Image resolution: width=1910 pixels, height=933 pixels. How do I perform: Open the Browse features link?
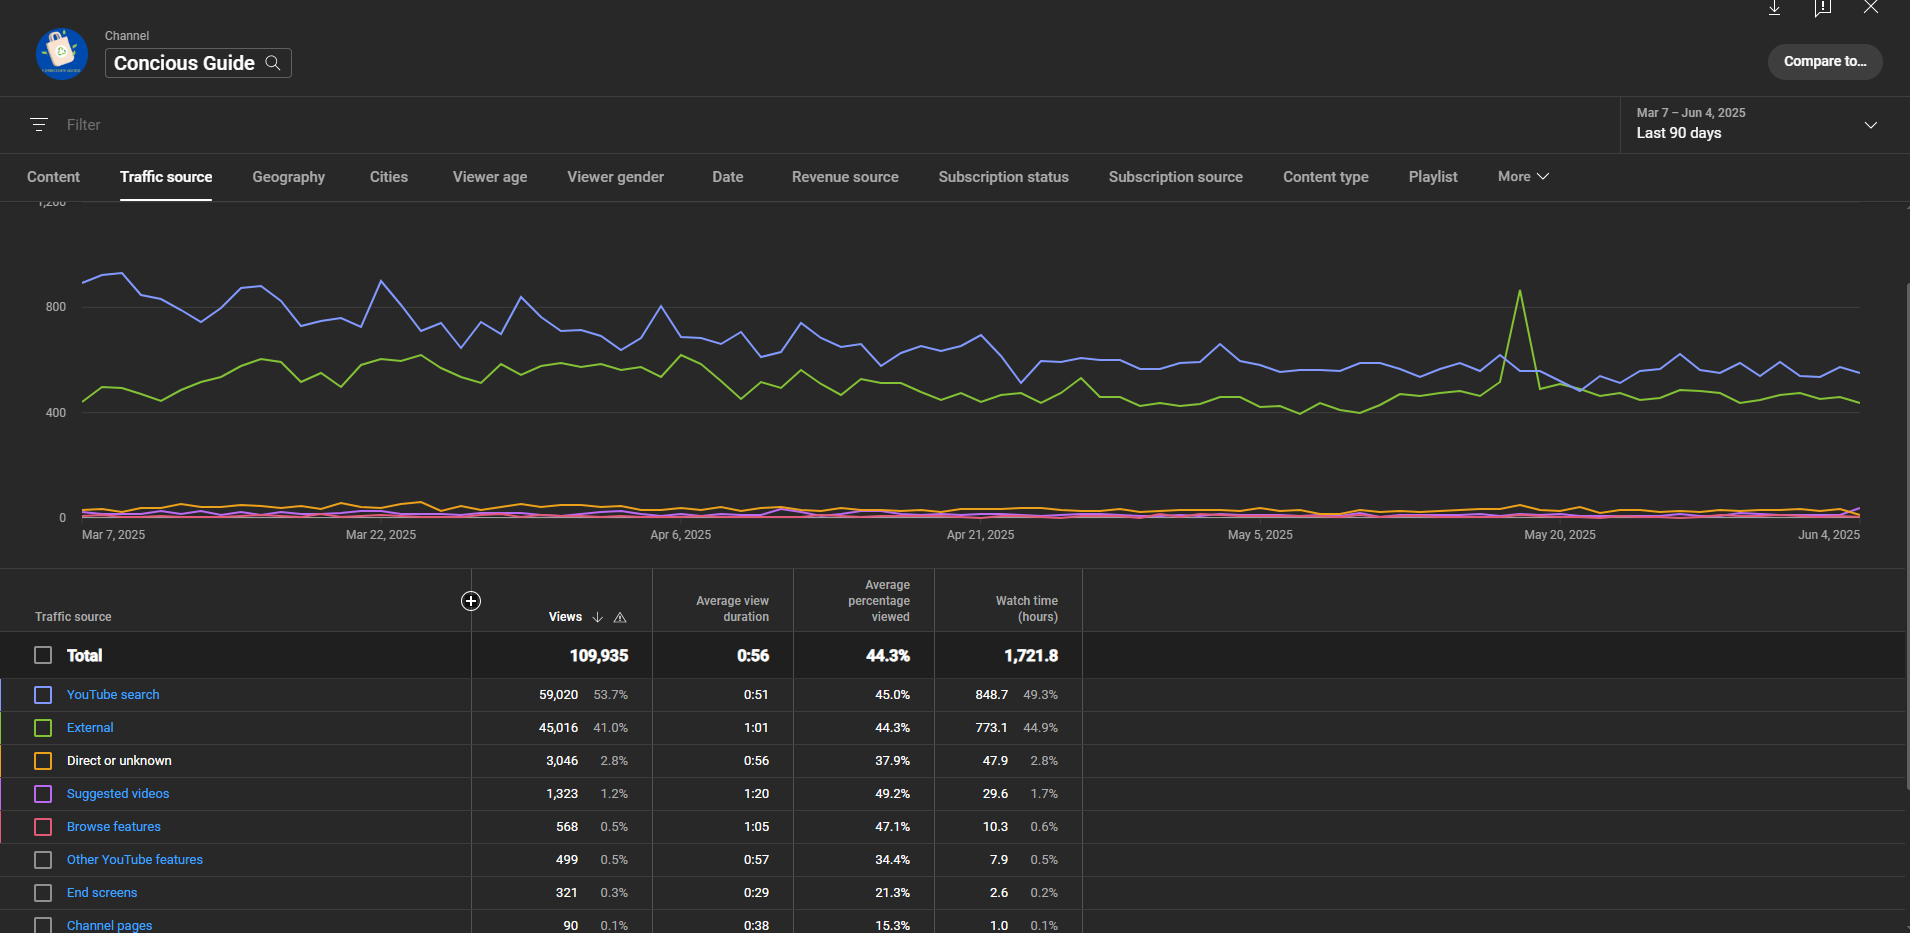pos(114,827)
